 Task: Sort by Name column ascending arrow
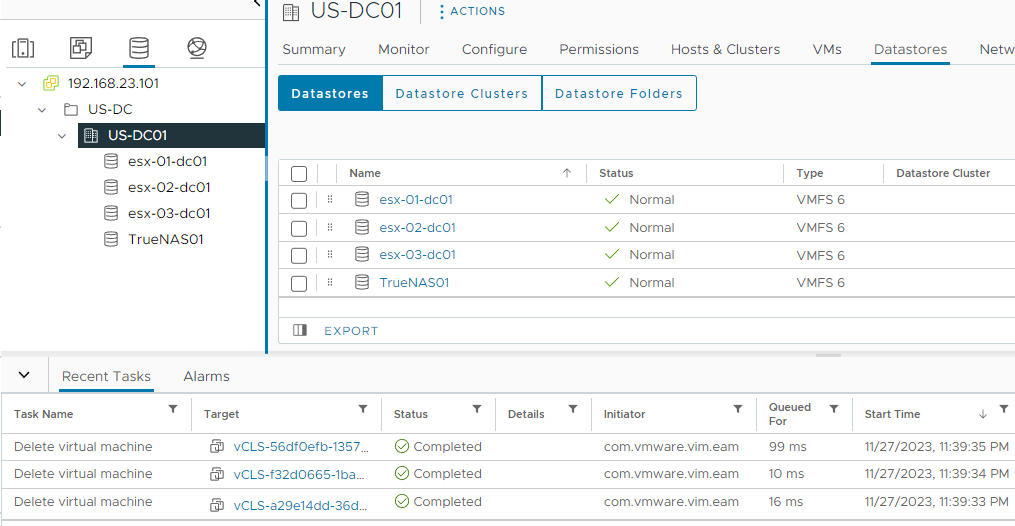567,173
